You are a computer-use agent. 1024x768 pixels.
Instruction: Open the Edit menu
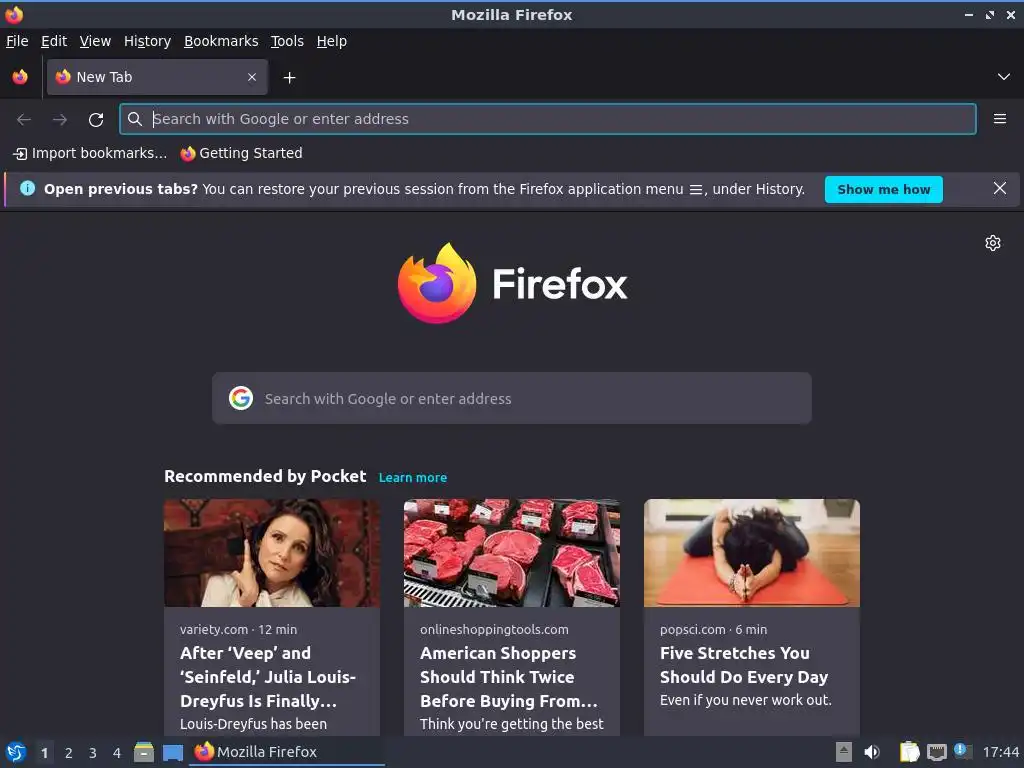[x=54, y=41]
